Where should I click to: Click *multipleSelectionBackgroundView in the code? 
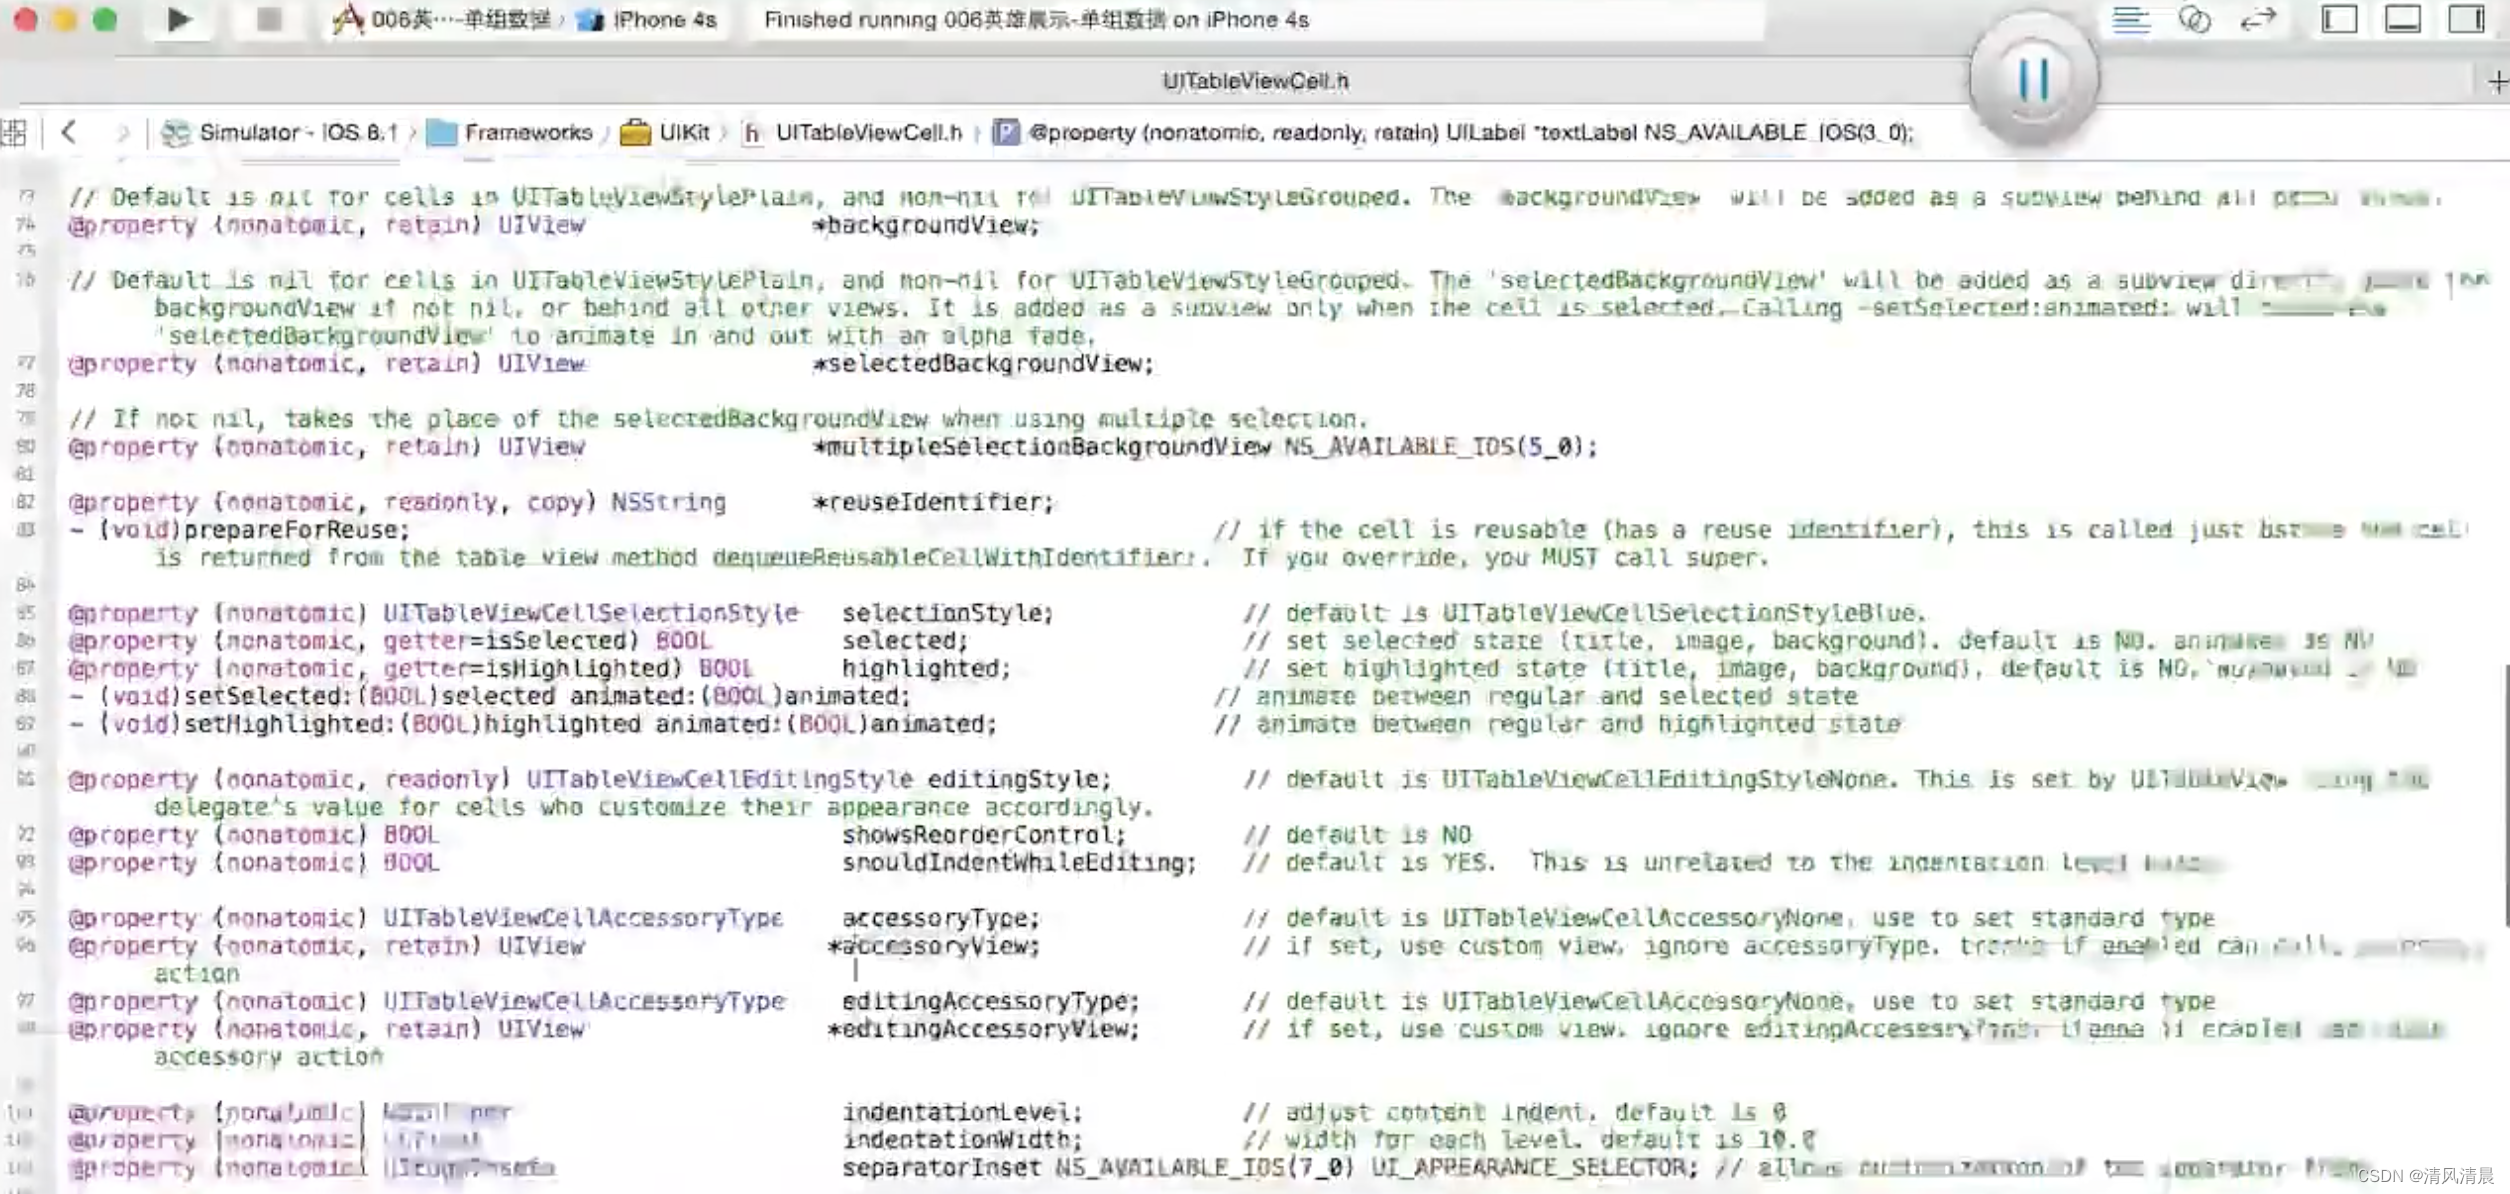1041,447
